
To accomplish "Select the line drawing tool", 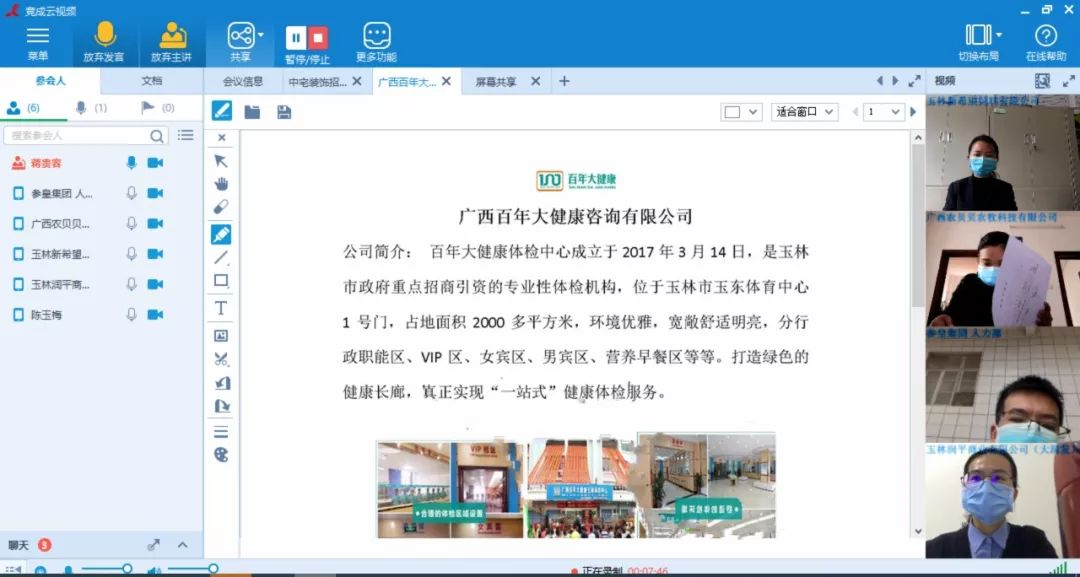I will coord(221,258).
